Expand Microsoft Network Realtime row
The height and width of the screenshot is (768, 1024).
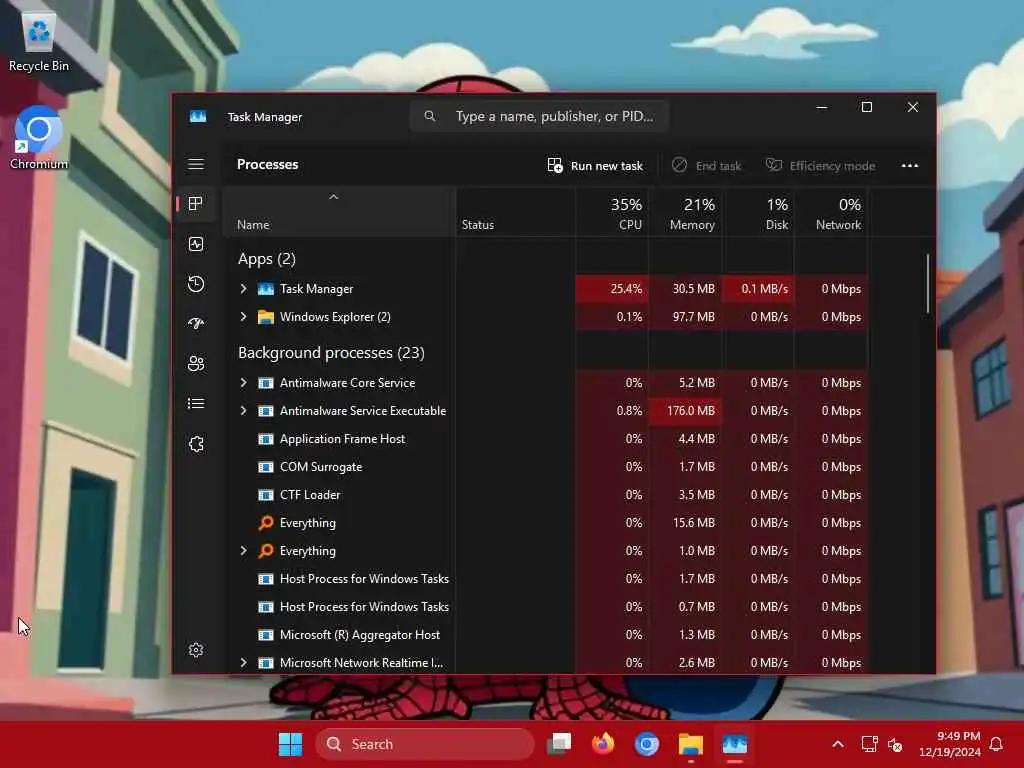pos(244,663)
